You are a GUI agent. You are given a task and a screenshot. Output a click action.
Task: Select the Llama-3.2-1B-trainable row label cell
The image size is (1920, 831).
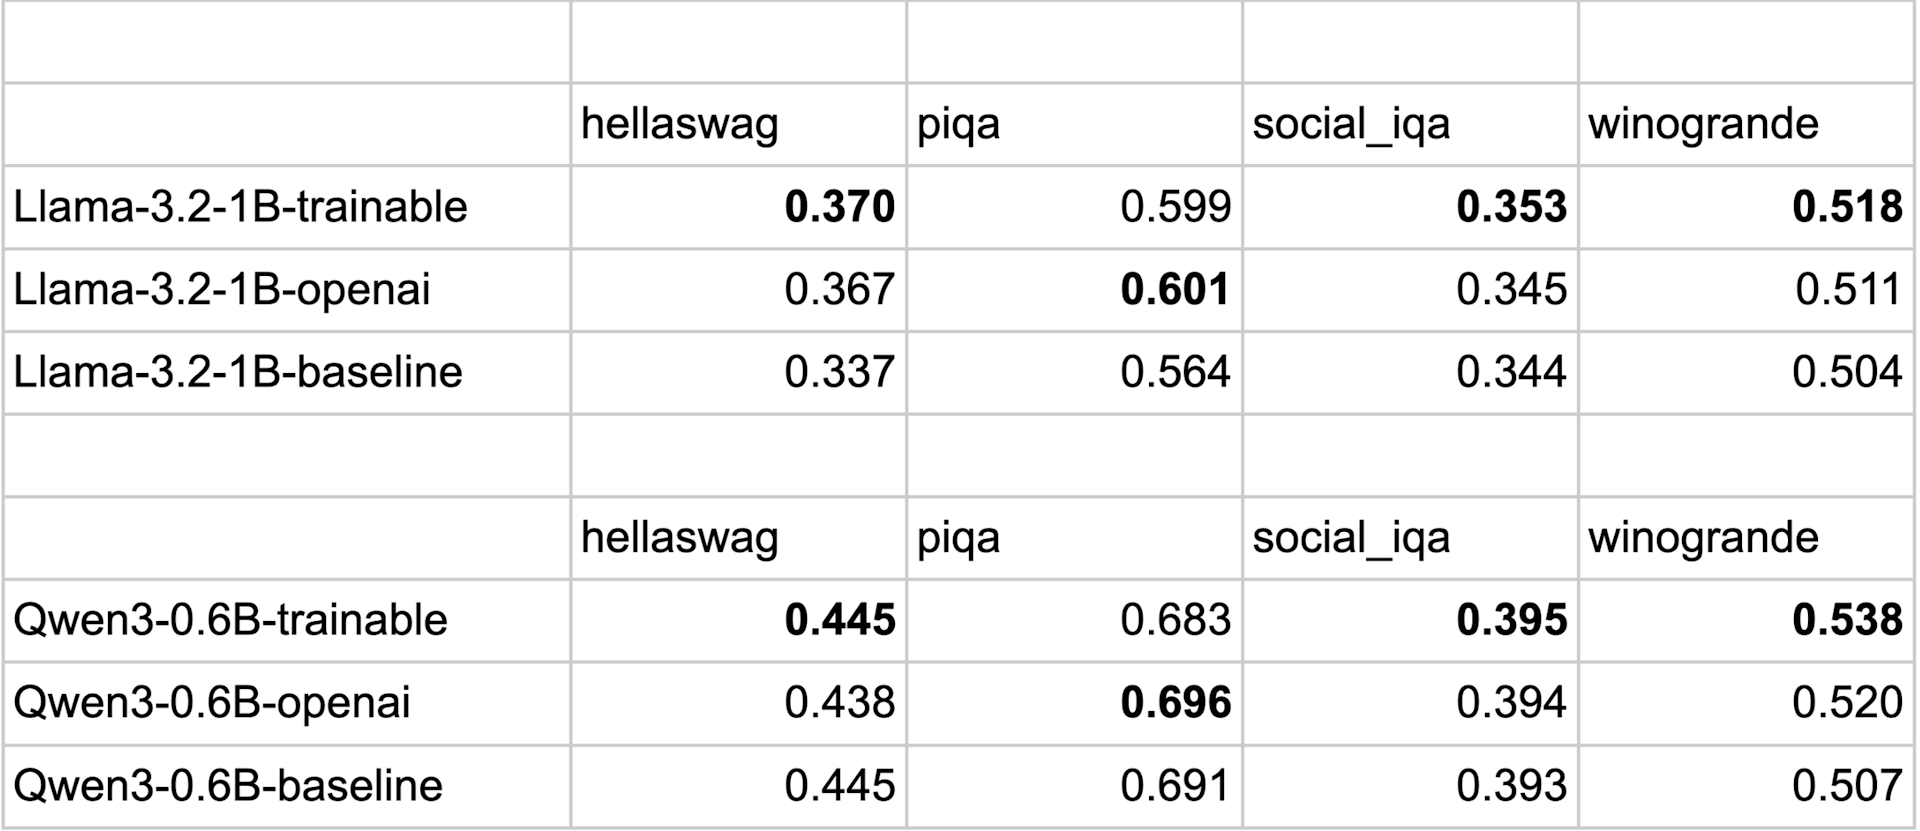(240, 207)
